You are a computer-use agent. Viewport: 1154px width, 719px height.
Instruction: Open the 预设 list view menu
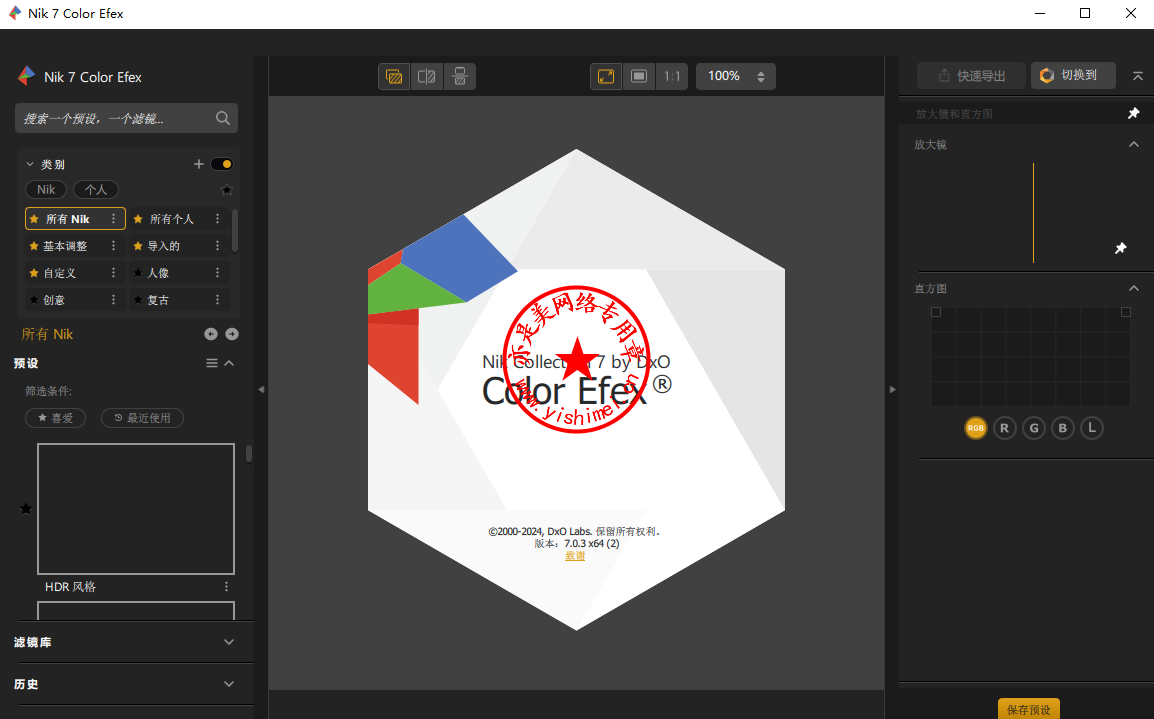pyautogui.click(x=212, y=363)
